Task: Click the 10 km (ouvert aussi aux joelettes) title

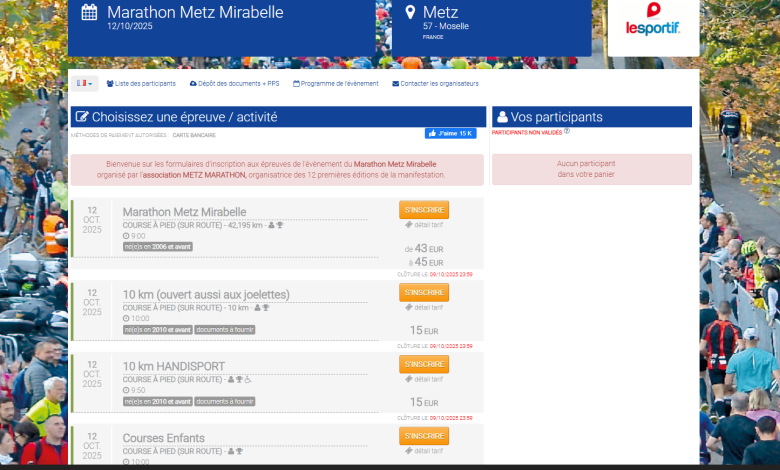Action: click(206, 294)
